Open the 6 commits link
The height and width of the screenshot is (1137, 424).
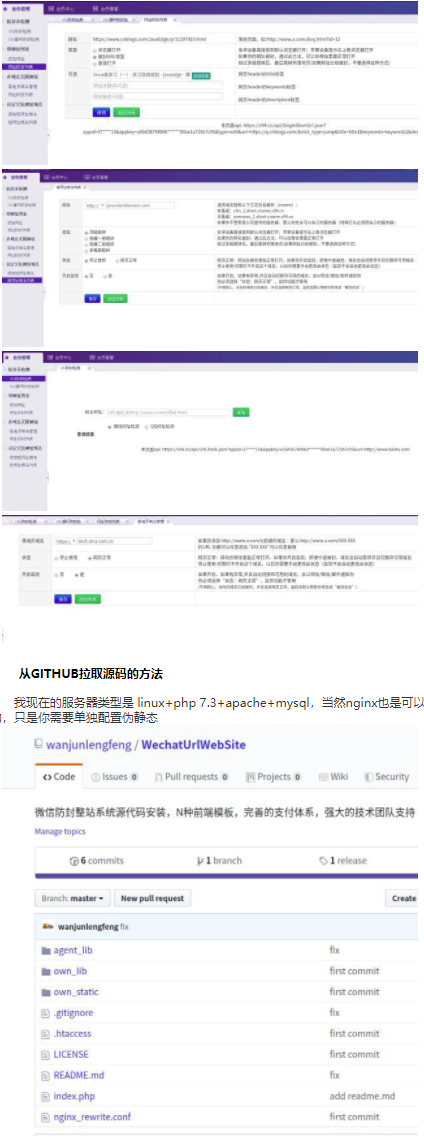click(96, 861)
